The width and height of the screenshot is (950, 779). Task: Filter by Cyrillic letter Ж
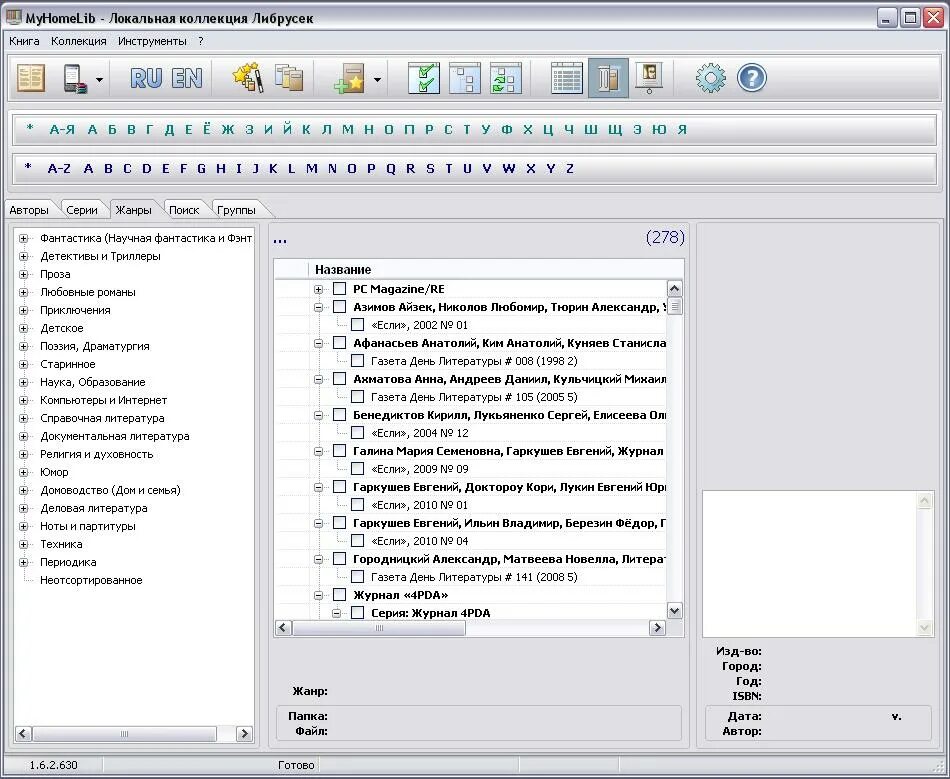pos(227,129)
